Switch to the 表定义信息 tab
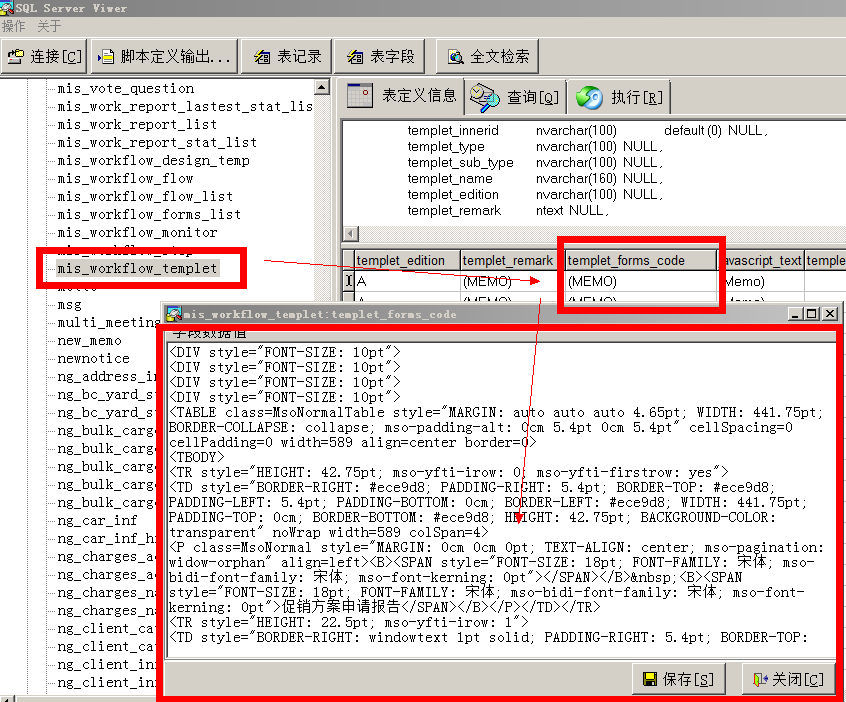Viewport: 846px width, 702px height. pyautogui.click(x=402, y=96)
